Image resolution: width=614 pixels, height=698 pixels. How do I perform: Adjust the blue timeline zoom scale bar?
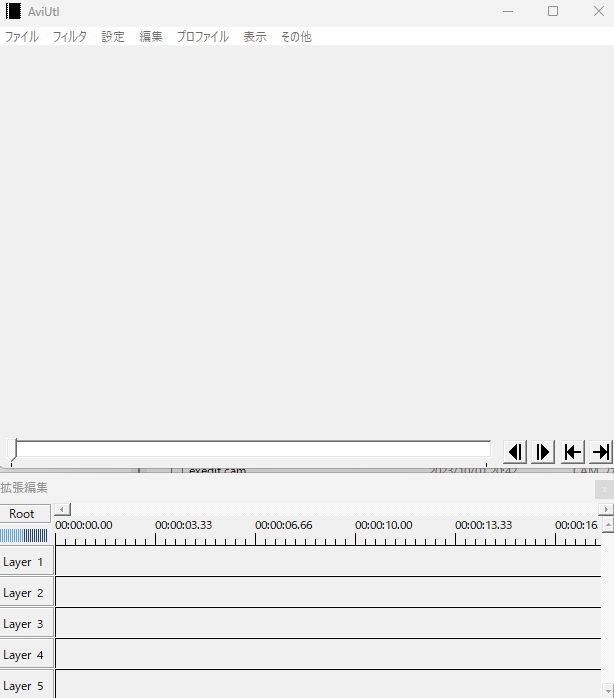click(x=24, y=536)
